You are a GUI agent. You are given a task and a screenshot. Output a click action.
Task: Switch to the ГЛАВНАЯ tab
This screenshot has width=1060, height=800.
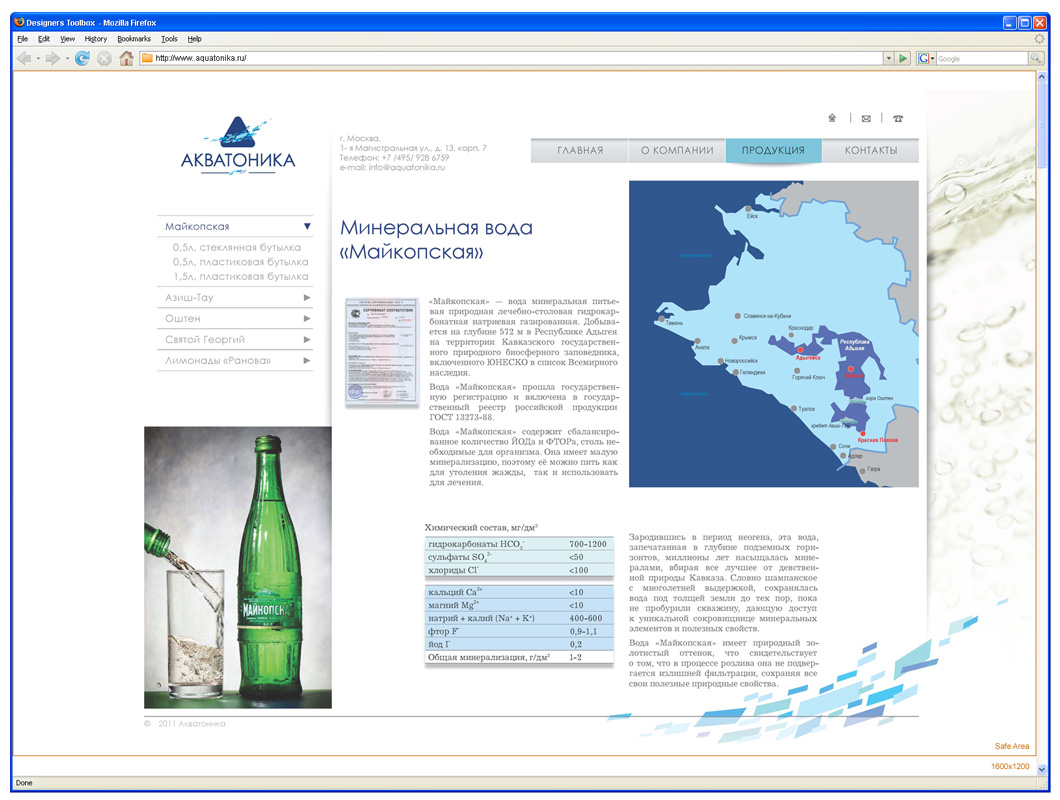580,151
